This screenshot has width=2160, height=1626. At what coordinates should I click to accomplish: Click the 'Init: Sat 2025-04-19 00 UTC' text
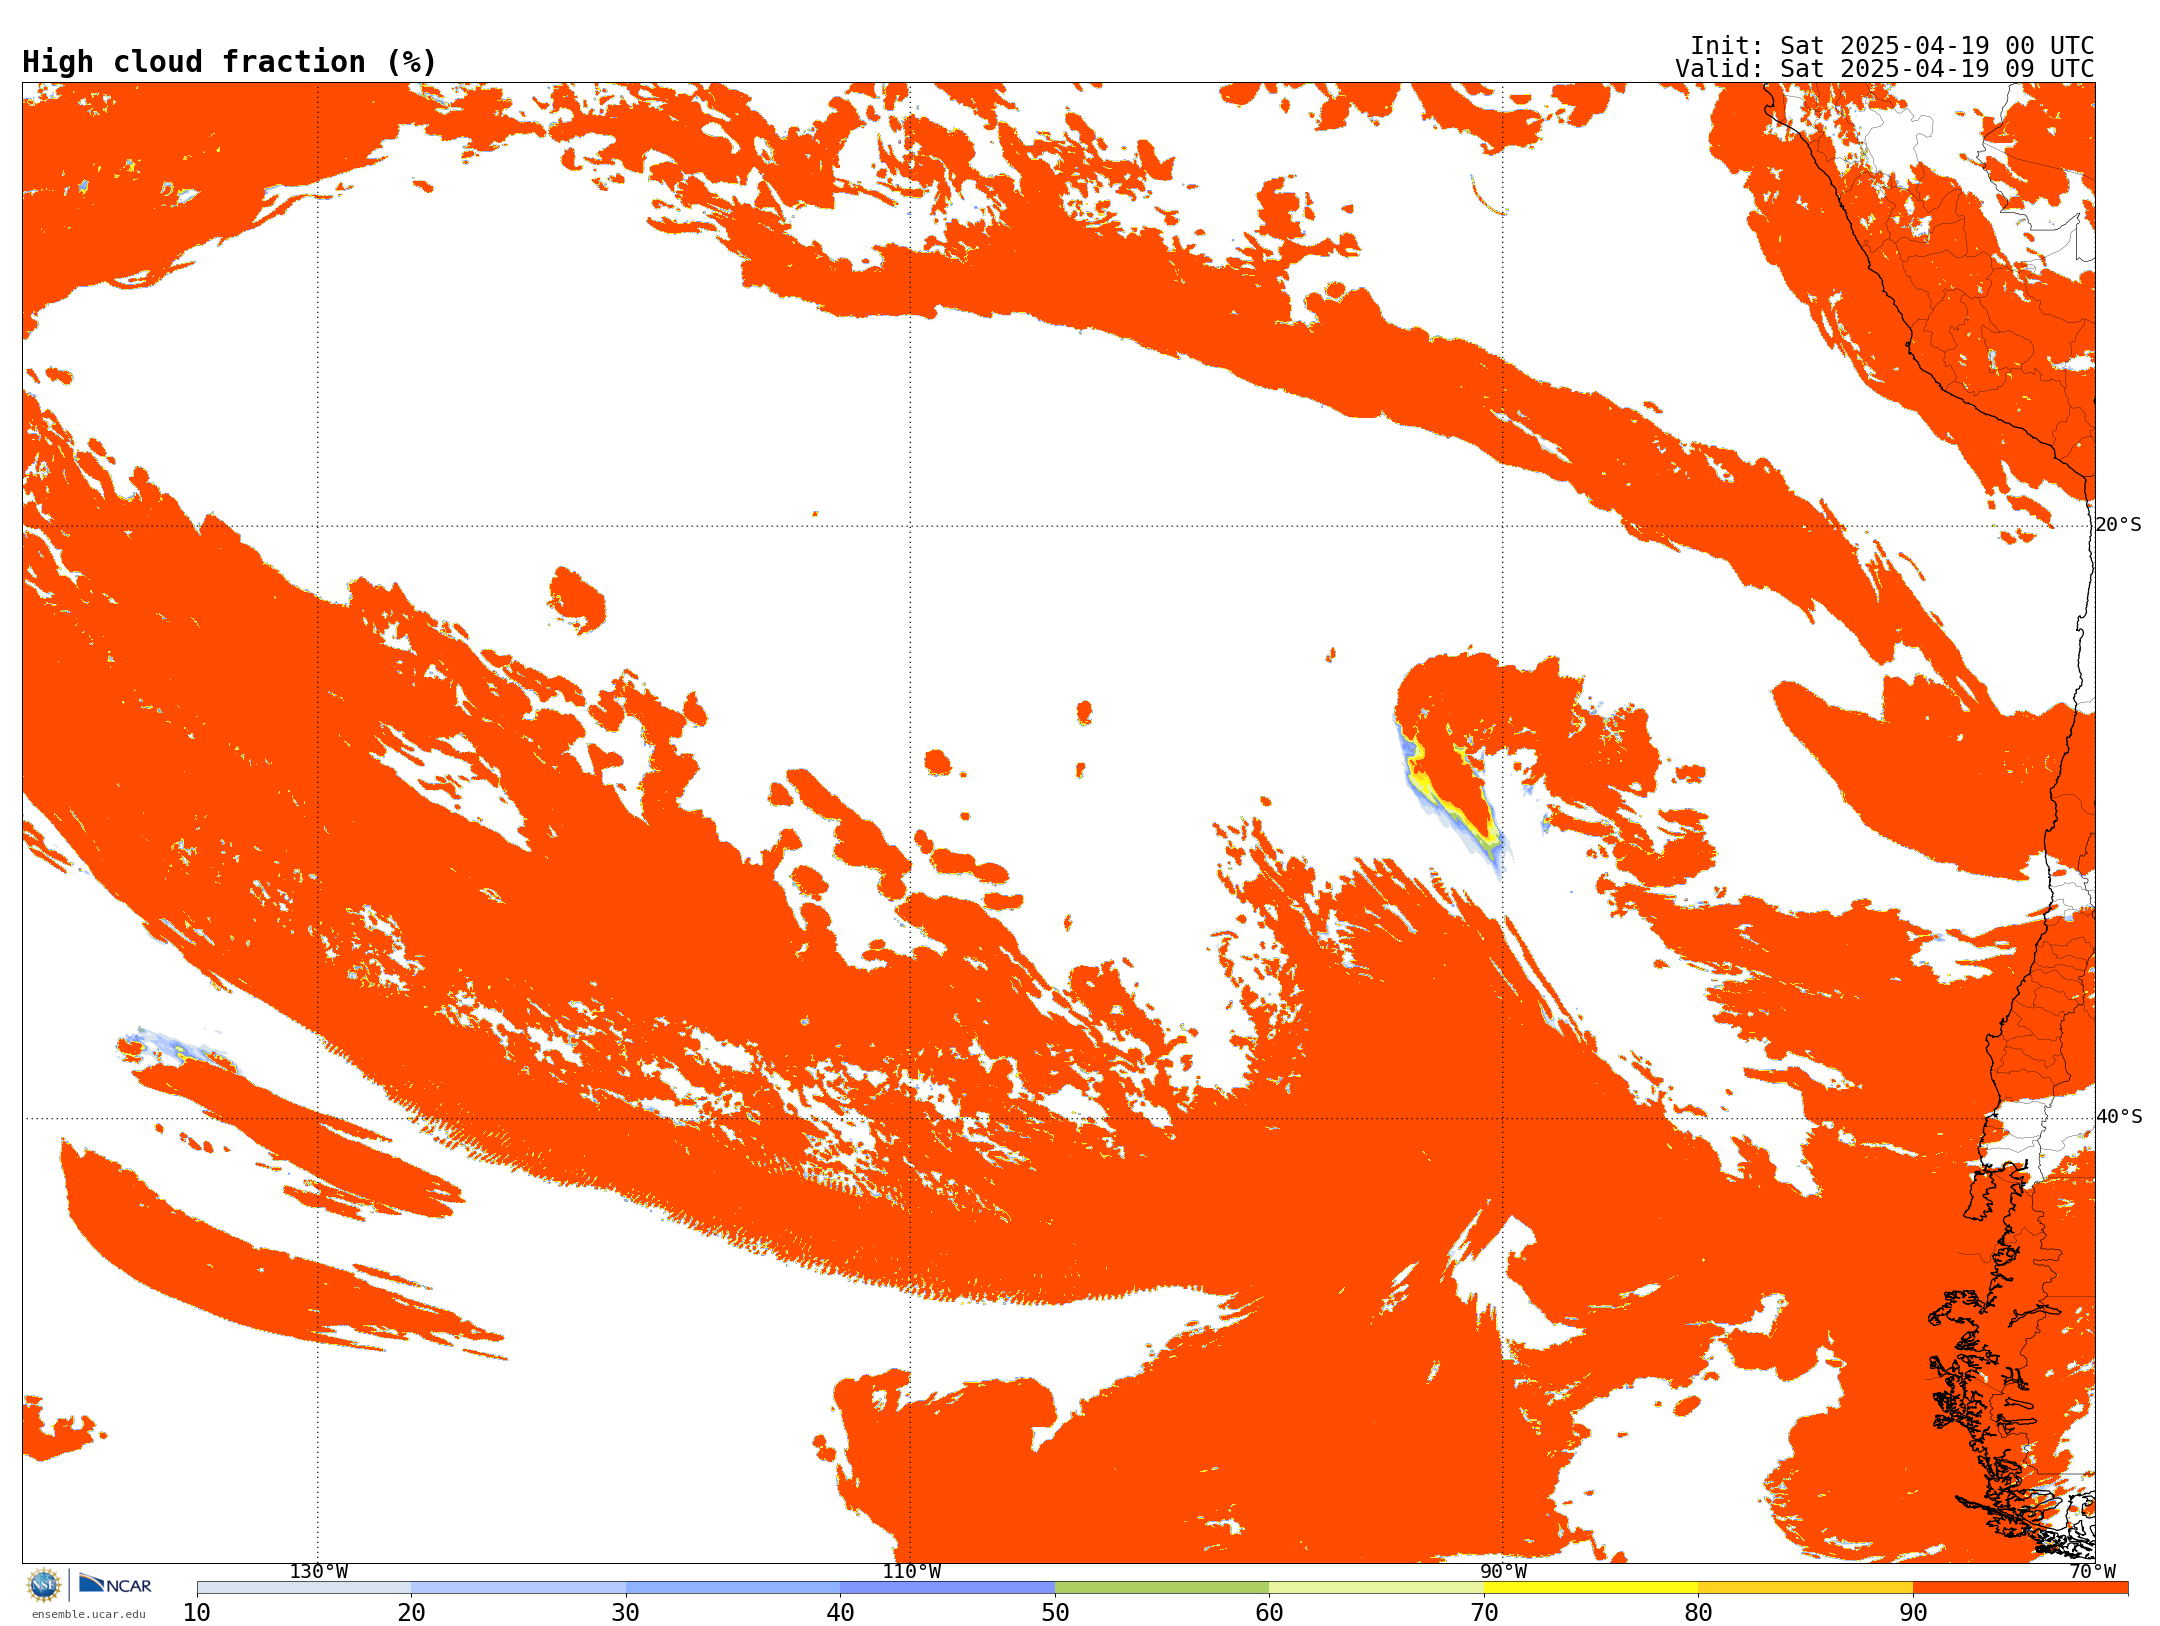point(1891,46)
